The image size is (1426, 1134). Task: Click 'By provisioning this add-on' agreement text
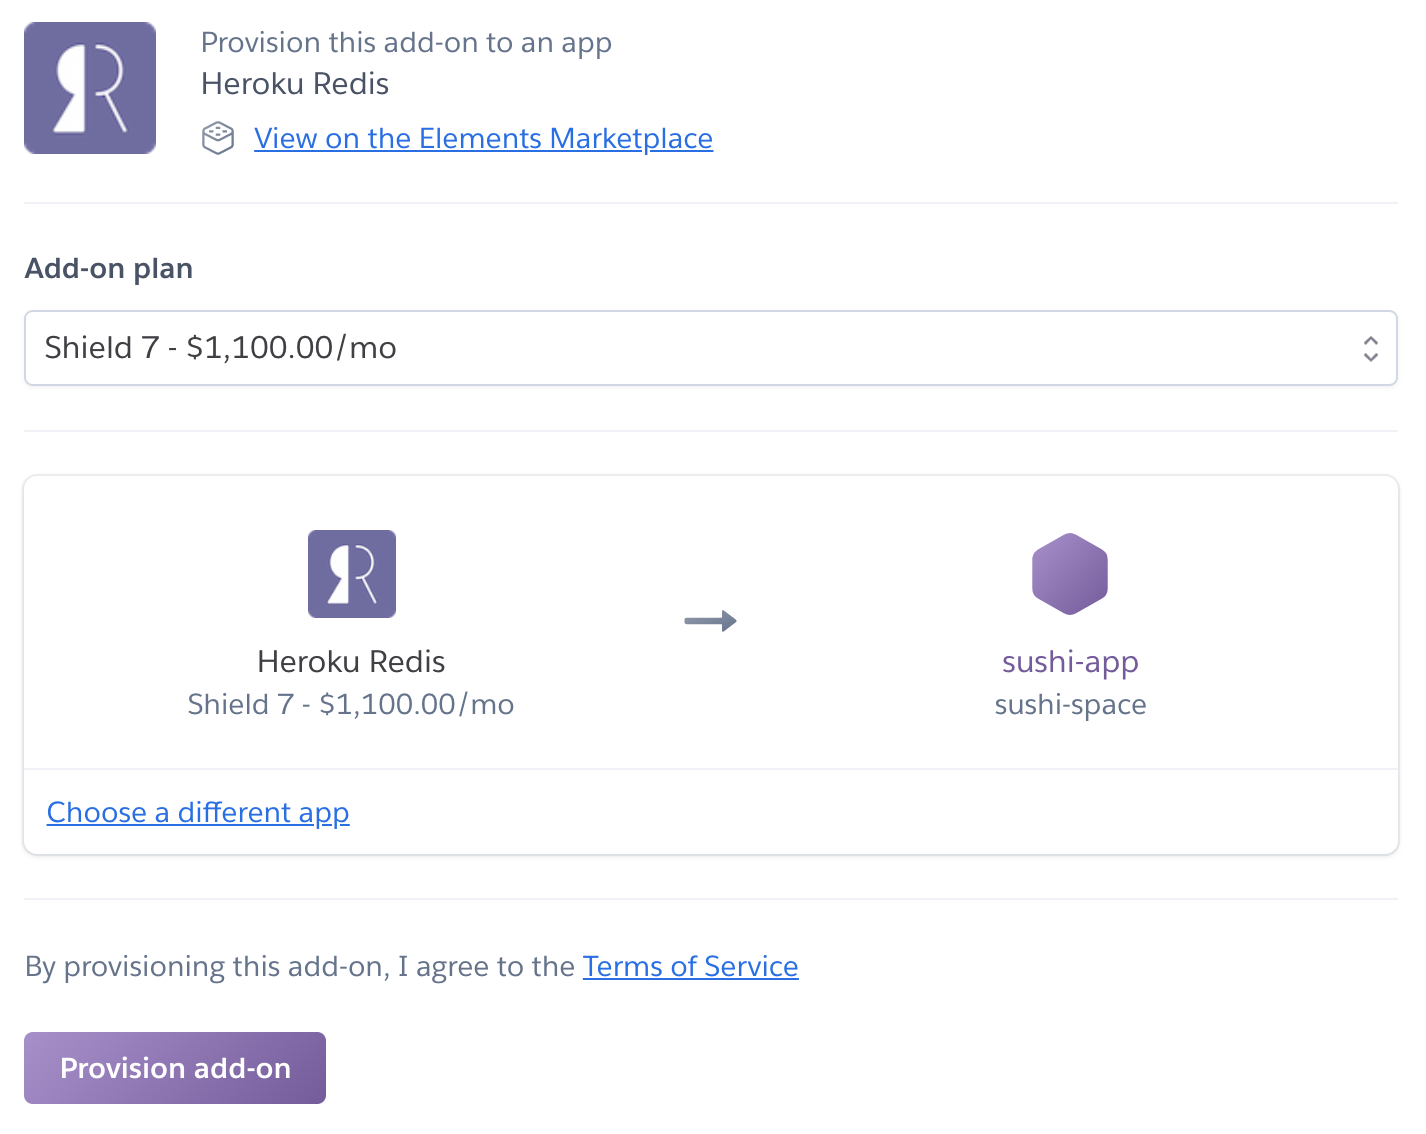[x=300, y=967]
